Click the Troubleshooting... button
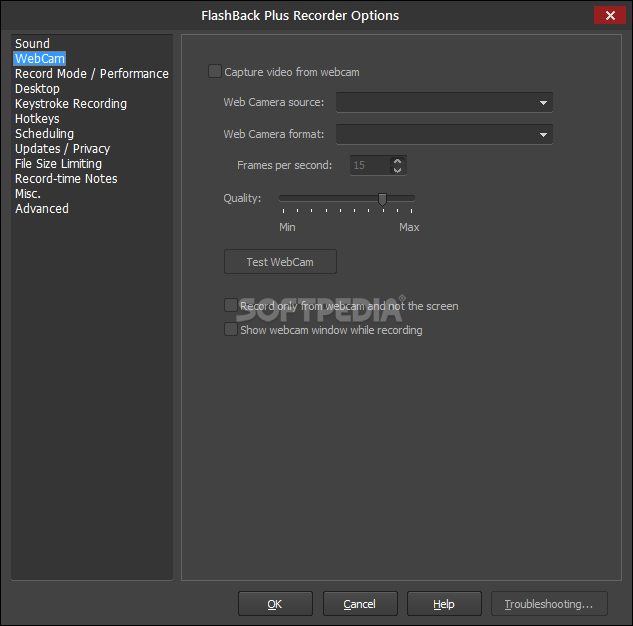 [549, 604]
